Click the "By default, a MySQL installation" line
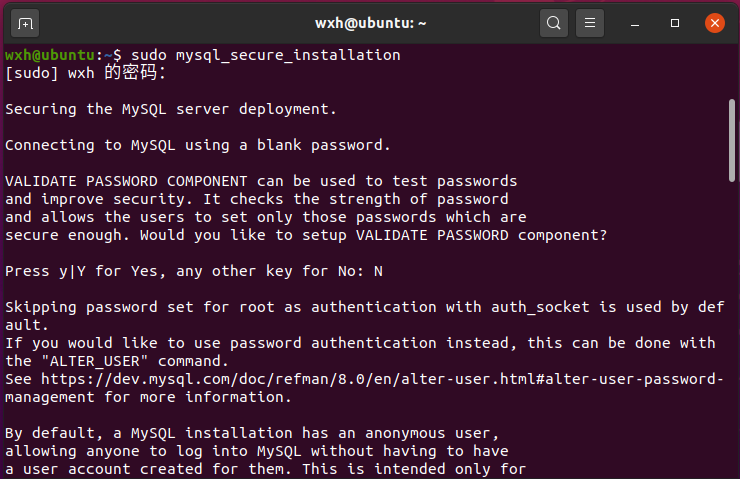Screen dimensions: 740x479 coord(251,433)
